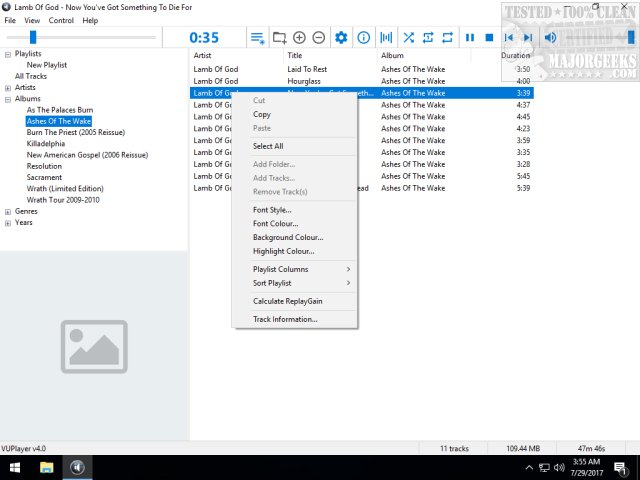
Task: Click the add tracks plus icon
Action: [x=299, y=37]
